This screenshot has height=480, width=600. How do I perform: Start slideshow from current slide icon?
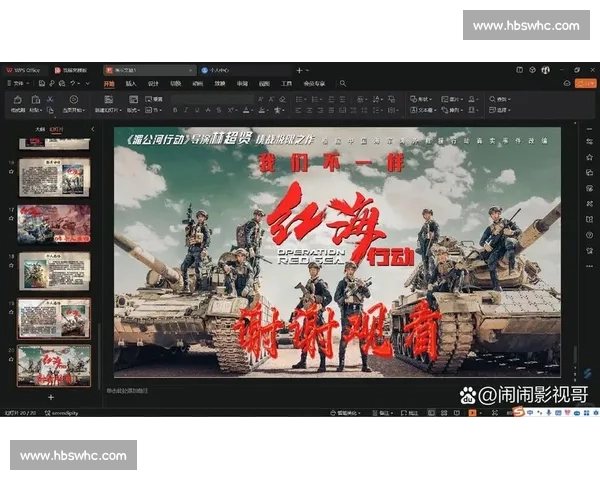coord(73,100)
